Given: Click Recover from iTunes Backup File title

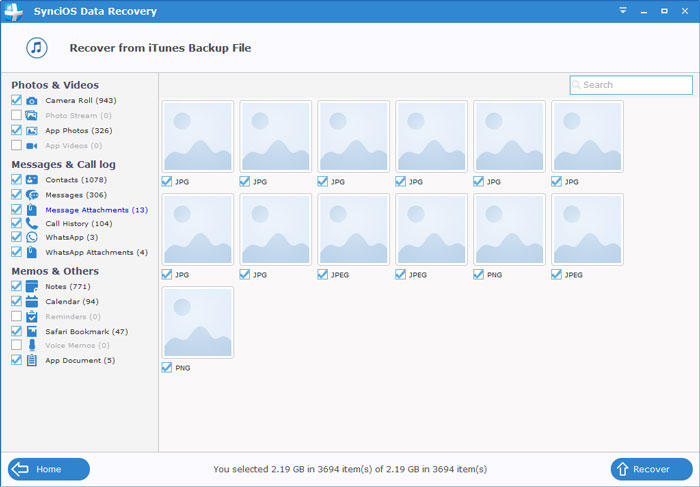Looking at the screenshot, I should [x=160, y=48].
